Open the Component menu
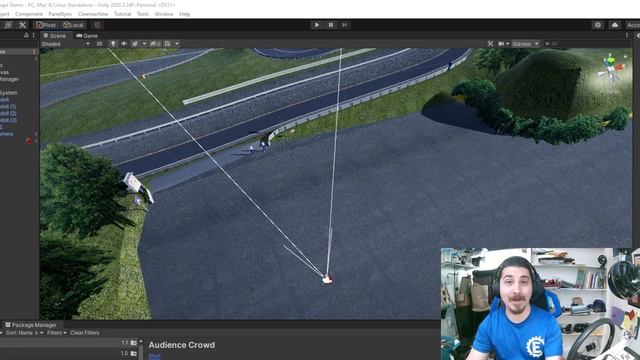640x360 pixels. pyautogui.click(x=29, y=14)
